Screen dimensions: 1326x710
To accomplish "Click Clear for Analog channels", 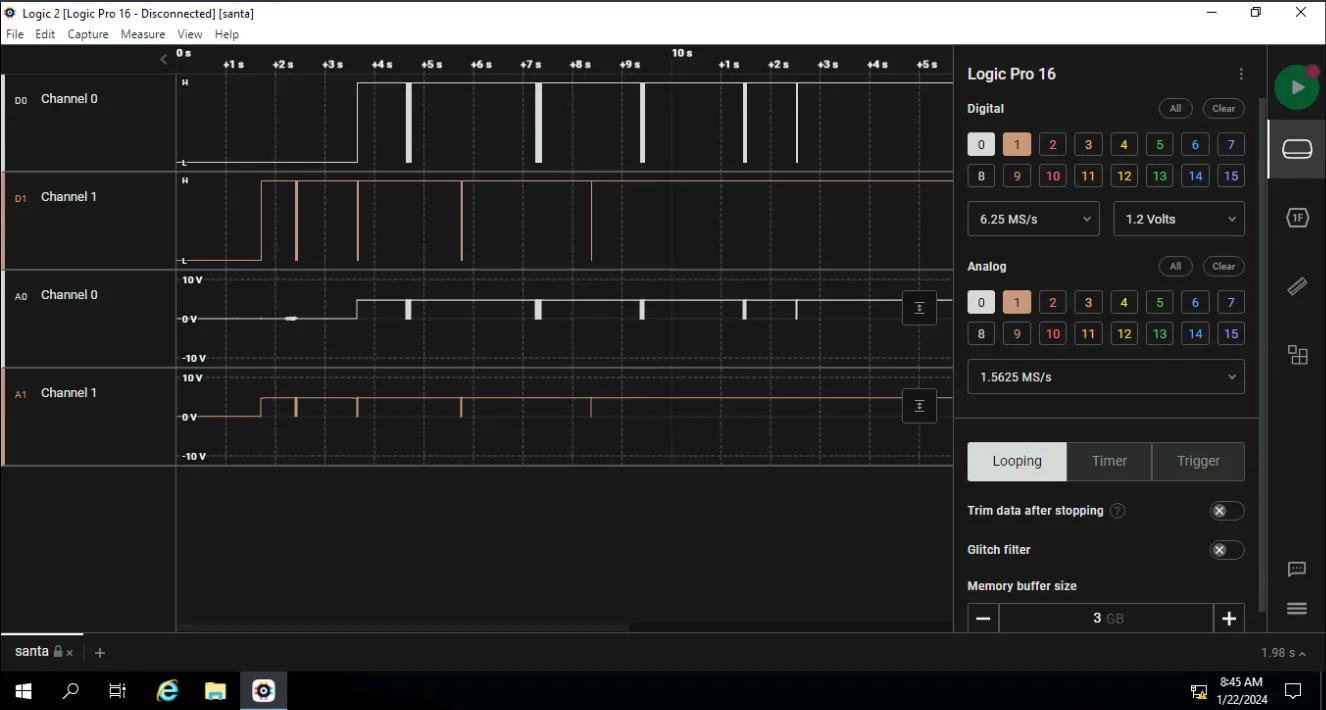I will (x=1224, y=266).
